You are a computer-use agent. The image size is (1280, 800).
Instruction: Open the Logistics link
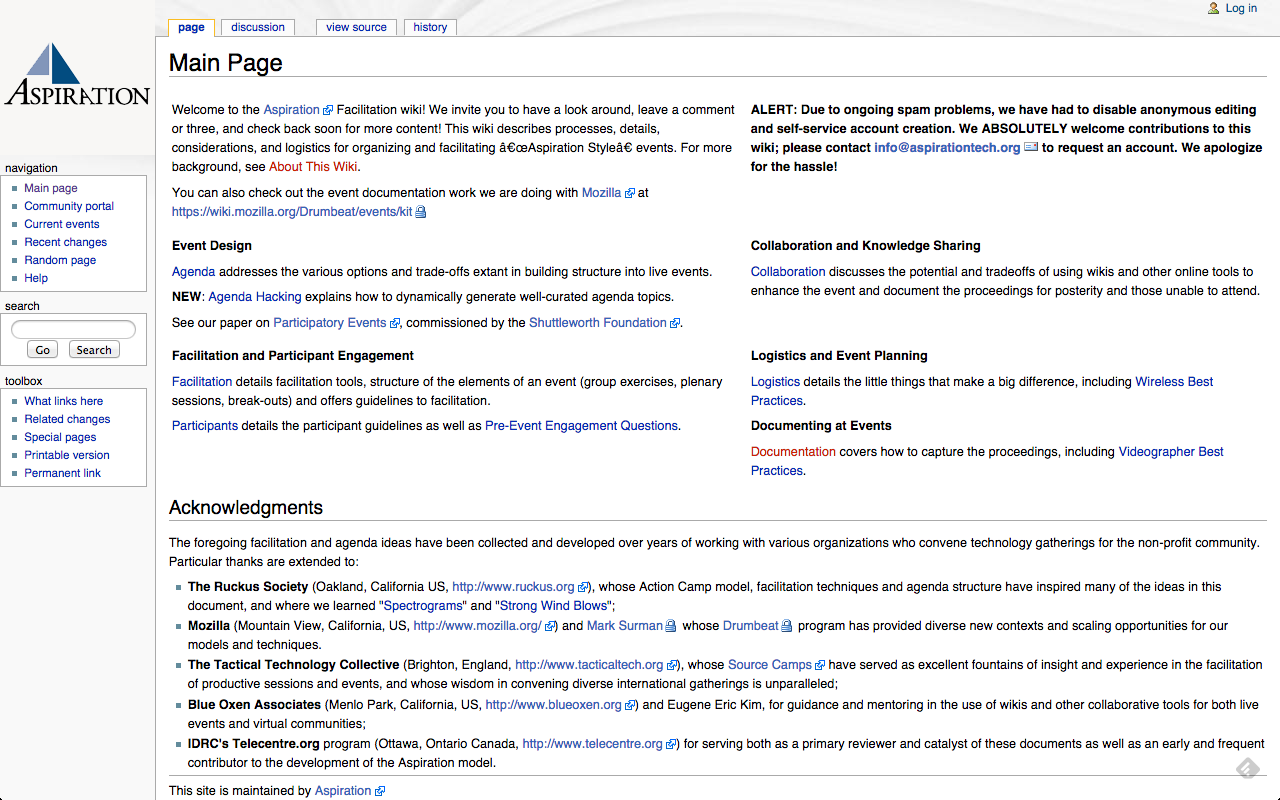[775, 382]
